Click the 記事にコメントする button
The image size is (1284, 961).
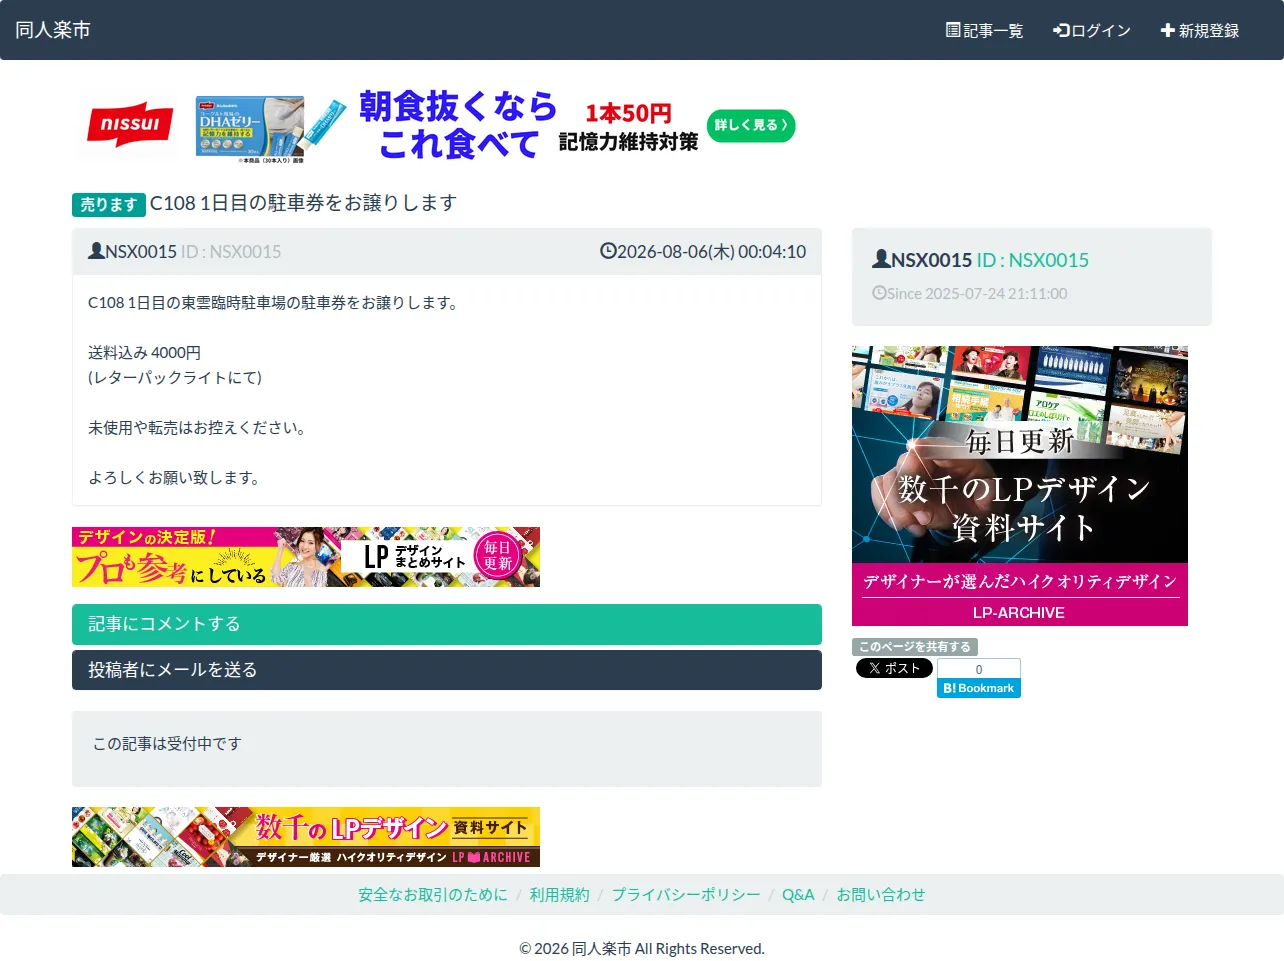pos(447,624)
